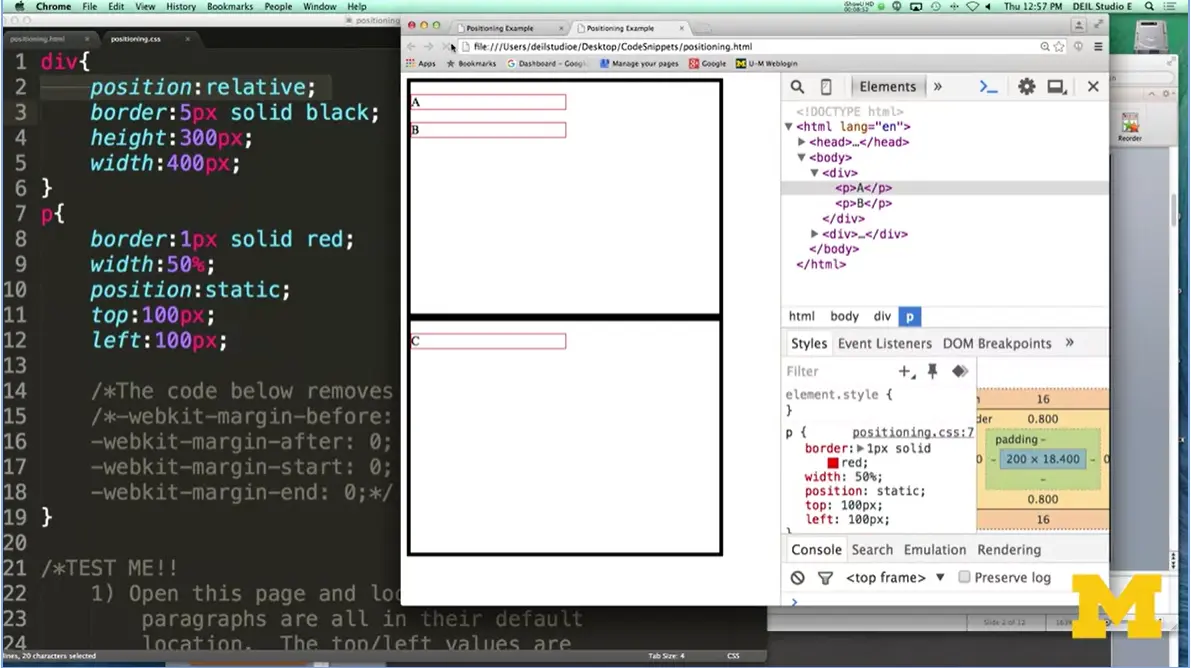The image size is (1191, 668).
Task: Enable the Preserve log checkbox
Action: [964, 577]
